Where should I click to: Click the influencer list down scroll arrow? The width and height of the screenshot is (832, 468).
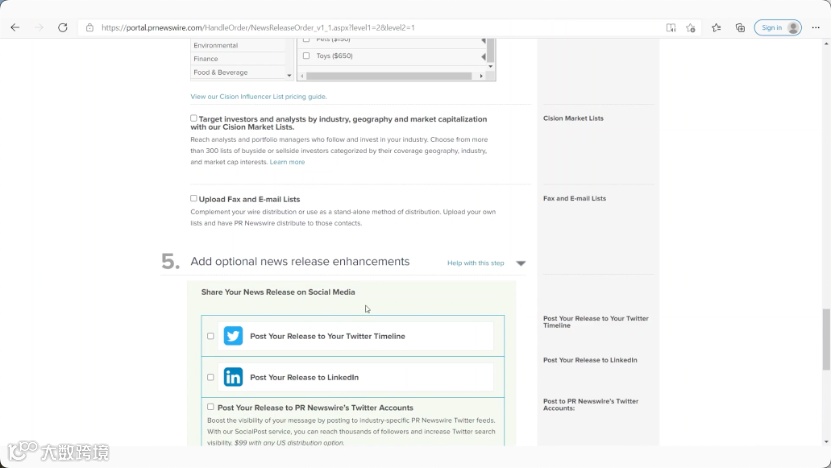pyautogui.click(x=490, y=67)
